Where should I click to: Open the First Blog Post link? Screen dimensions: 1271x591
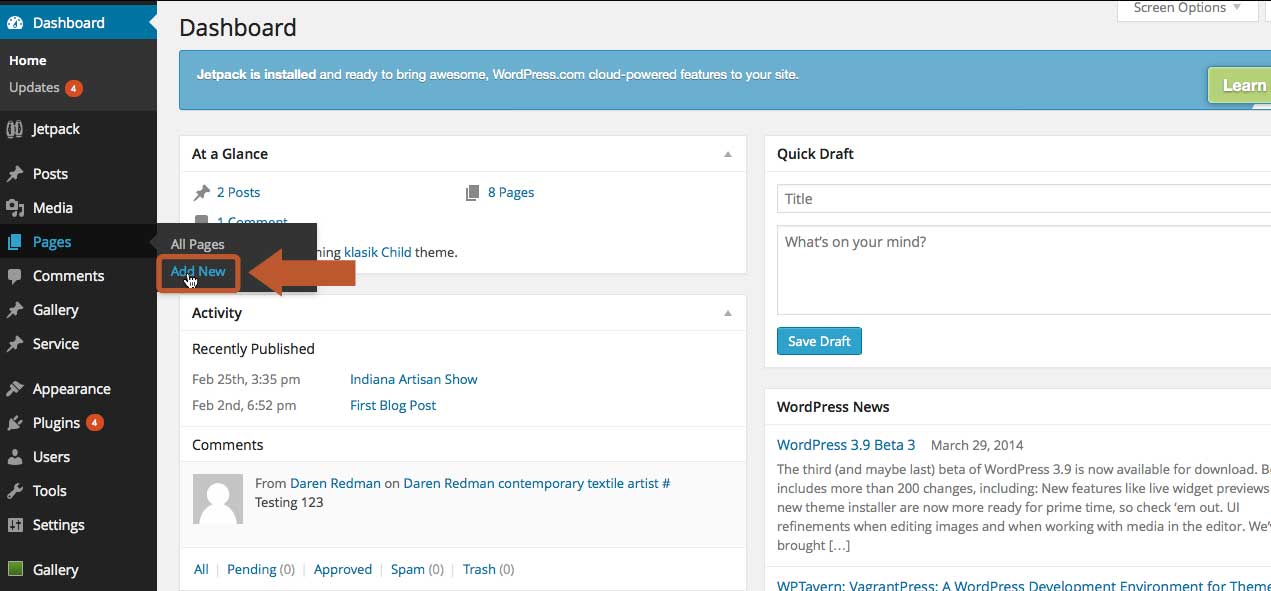393,406
